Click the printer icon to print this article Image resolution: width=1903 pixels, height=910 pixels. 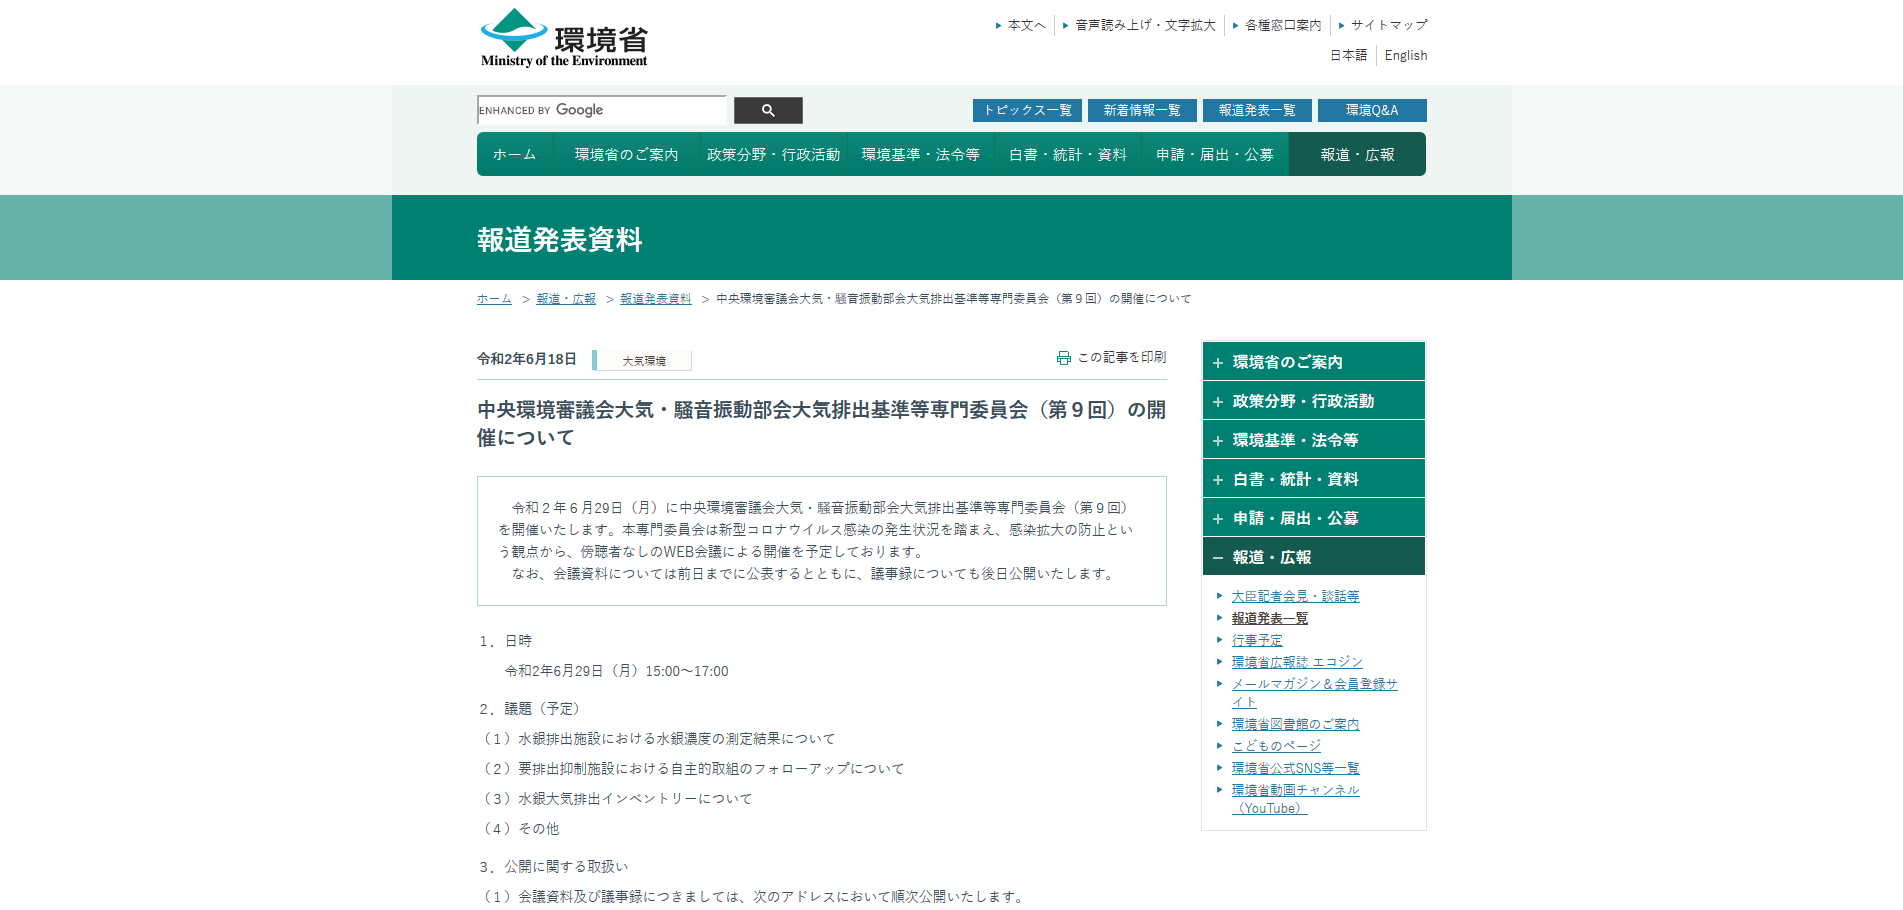1062,357
